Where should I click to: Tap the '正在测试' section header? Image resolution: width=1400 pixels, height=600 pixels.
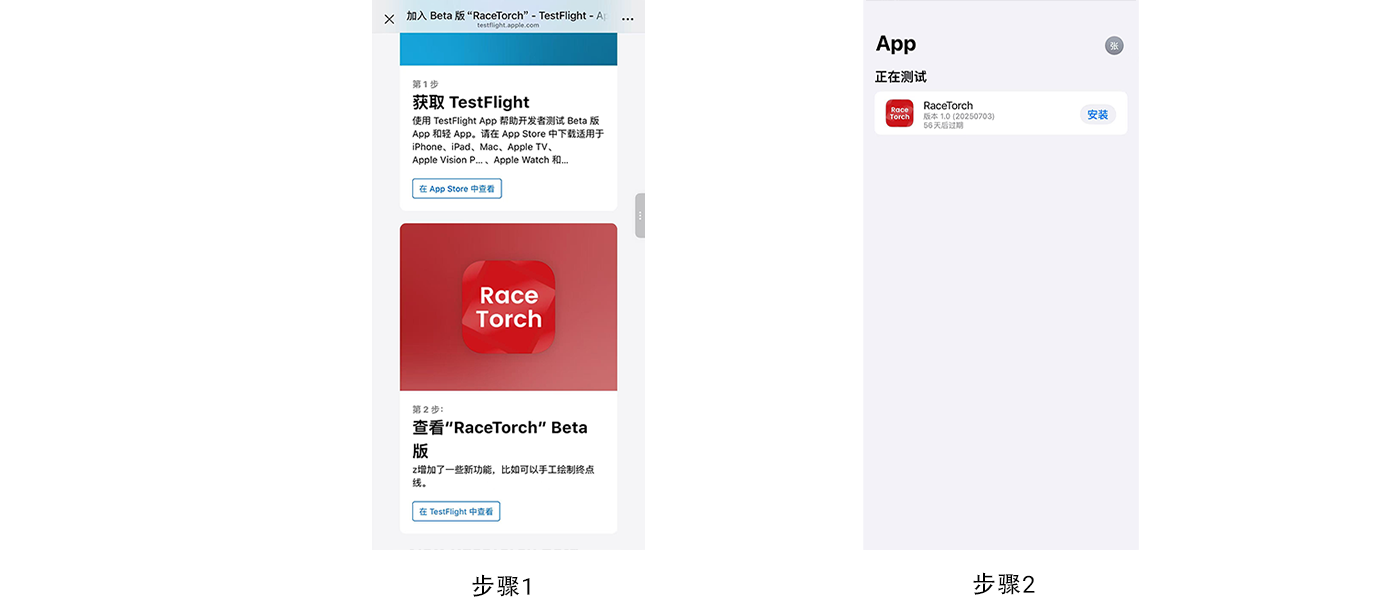point(901,77)
